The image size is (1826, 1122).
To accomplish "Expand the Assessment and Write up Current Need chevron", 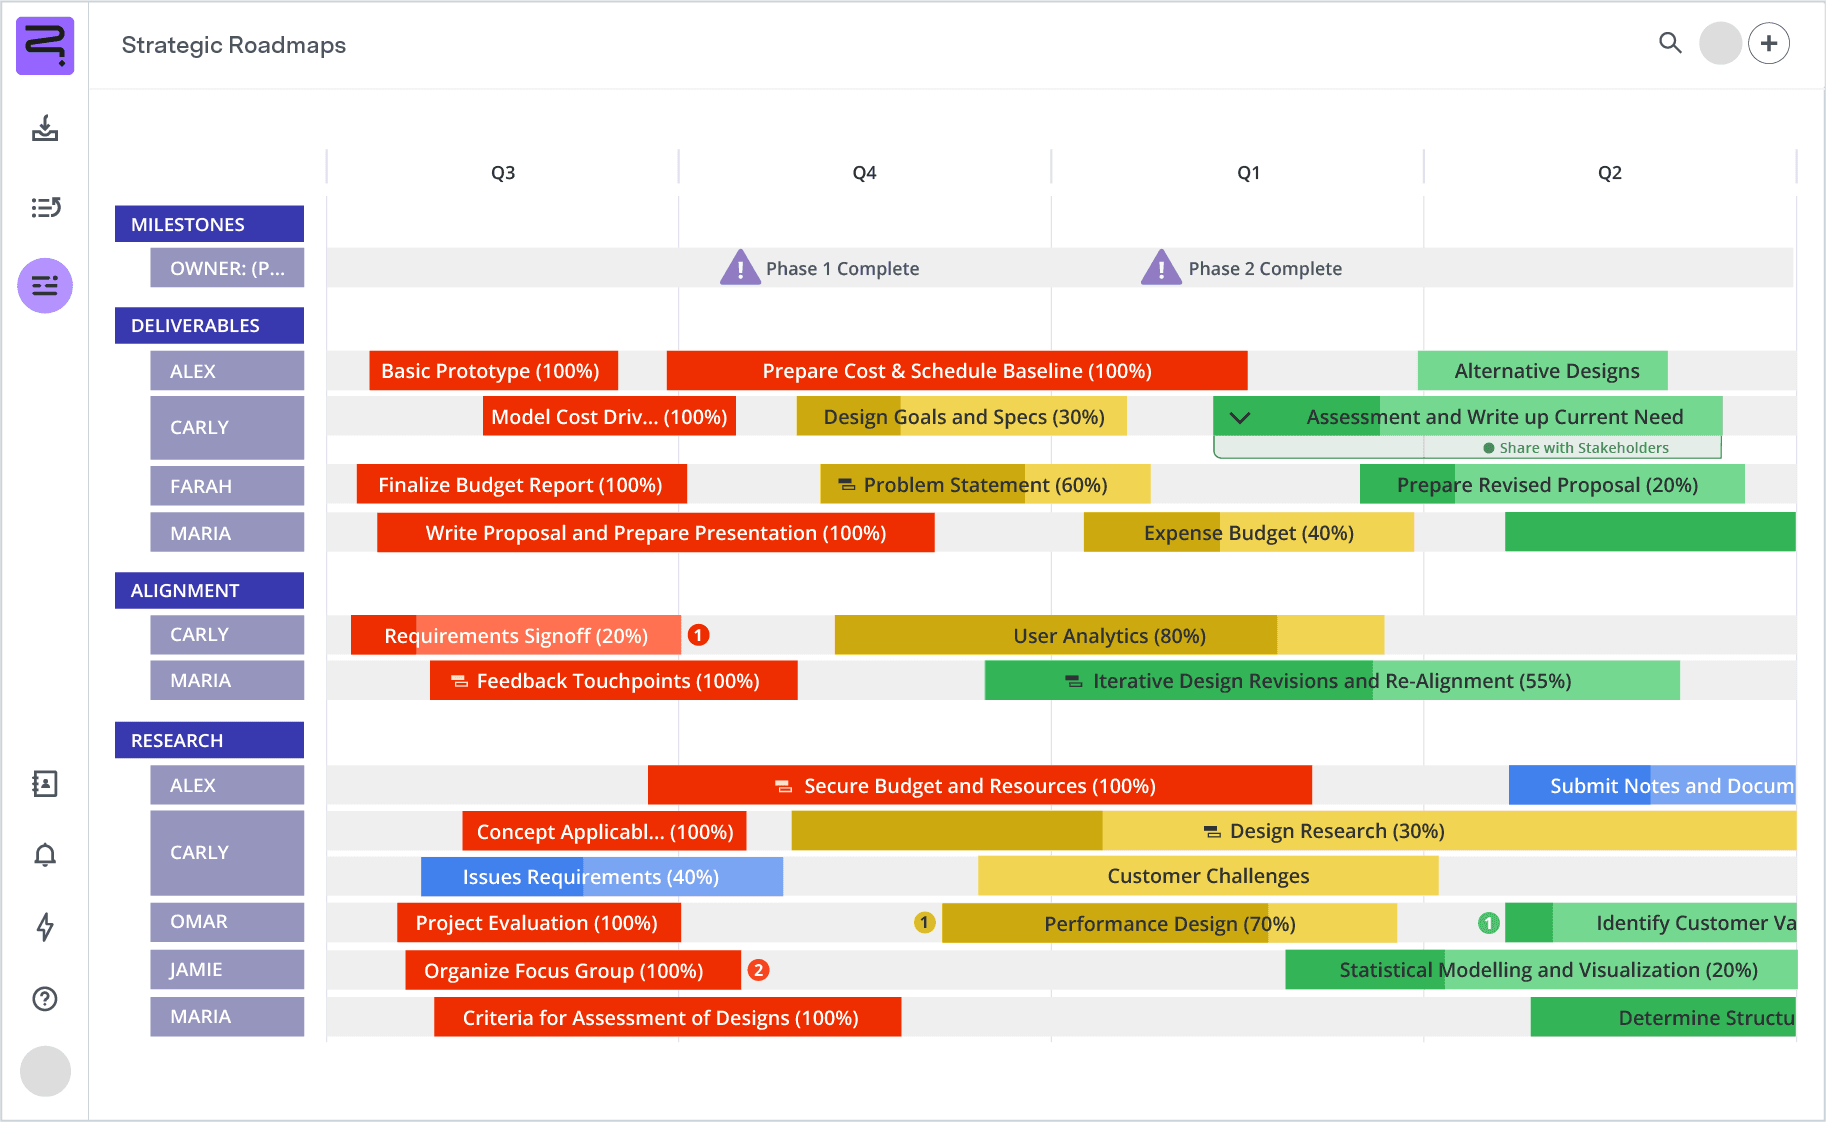I will (1240, 417).
